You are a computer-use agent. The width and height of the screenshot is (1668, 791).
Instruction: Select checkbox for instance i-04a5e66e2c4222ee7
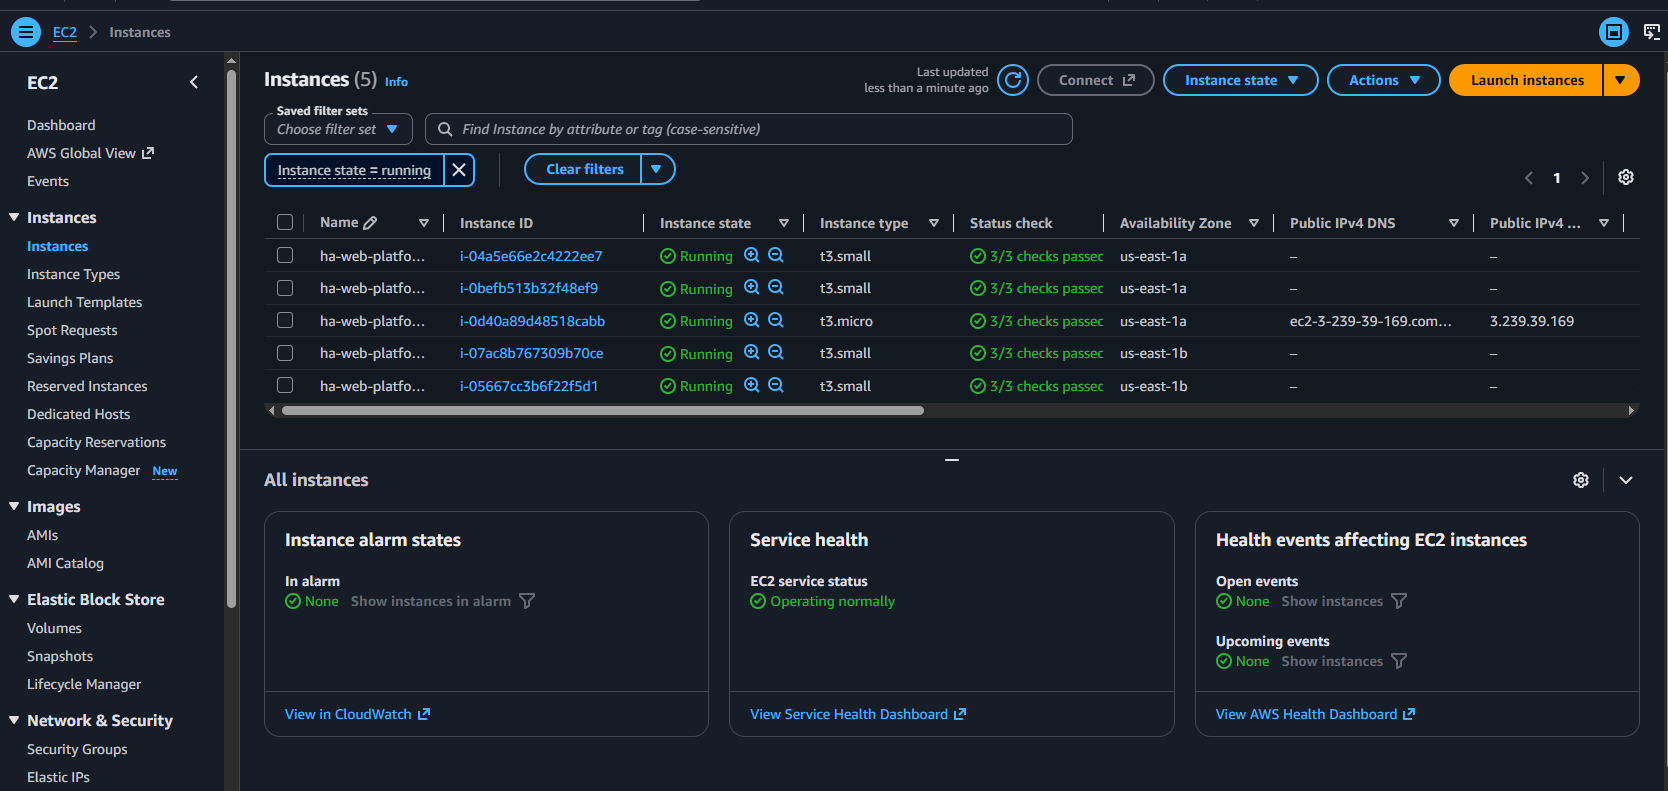coord(285,256)
